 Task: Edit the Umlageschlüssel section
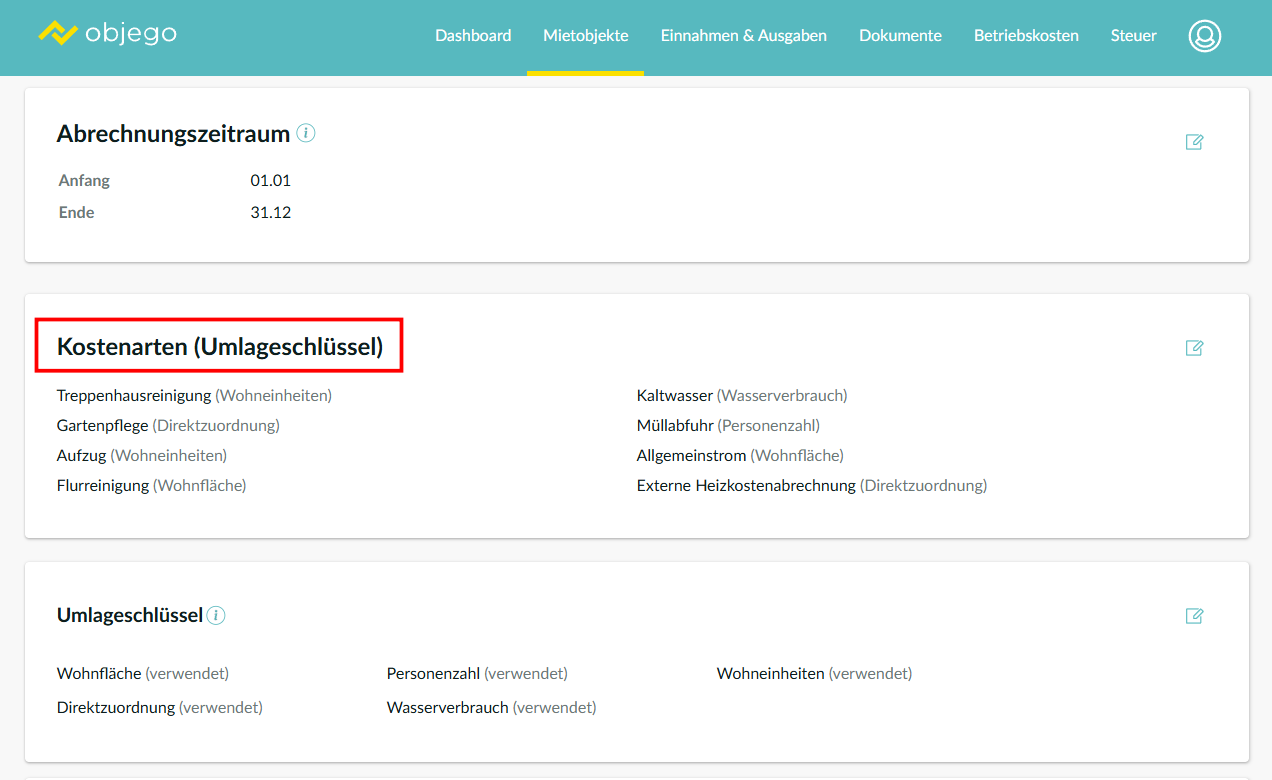point(1194,616)
